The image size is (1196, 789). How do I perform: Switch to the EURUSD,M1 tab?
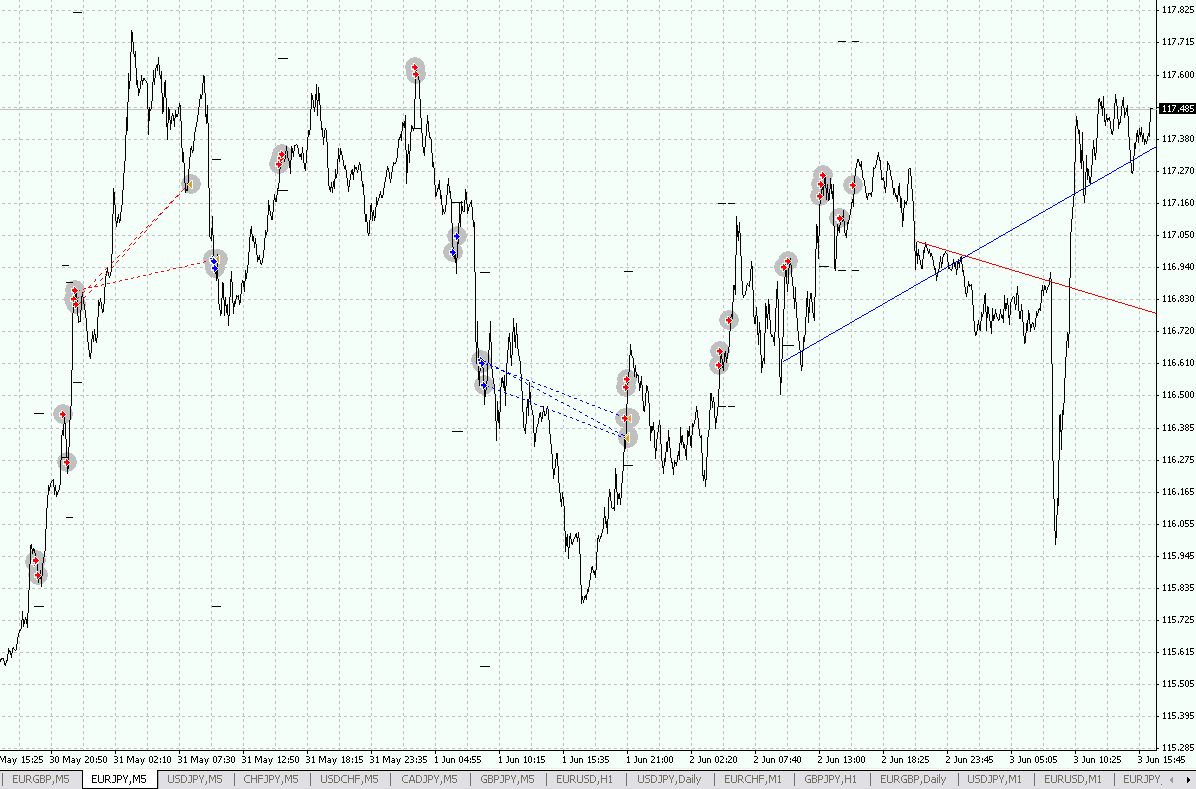tap(1072, 779)
